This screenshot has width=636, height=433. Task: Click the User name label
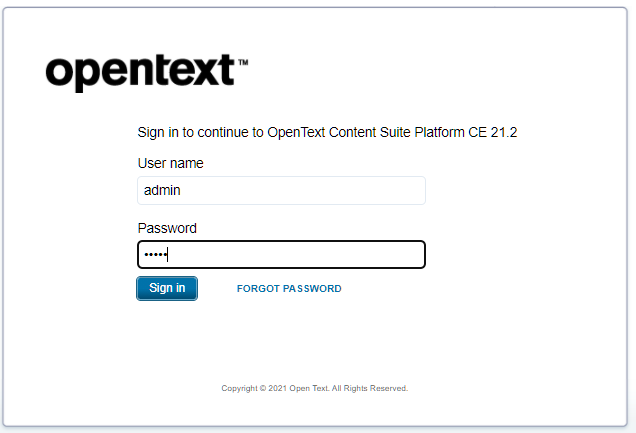pyautogui.click(x=170, y=163)
